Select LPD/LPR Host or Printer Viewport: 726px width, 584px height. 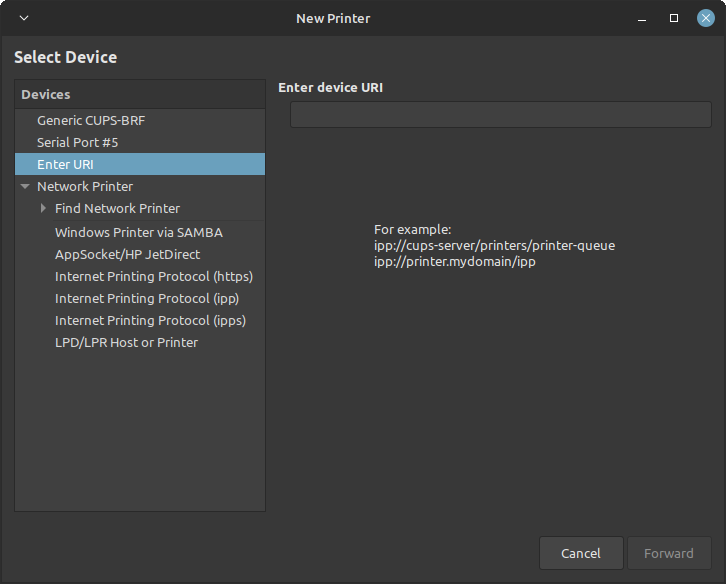[126, 342]
